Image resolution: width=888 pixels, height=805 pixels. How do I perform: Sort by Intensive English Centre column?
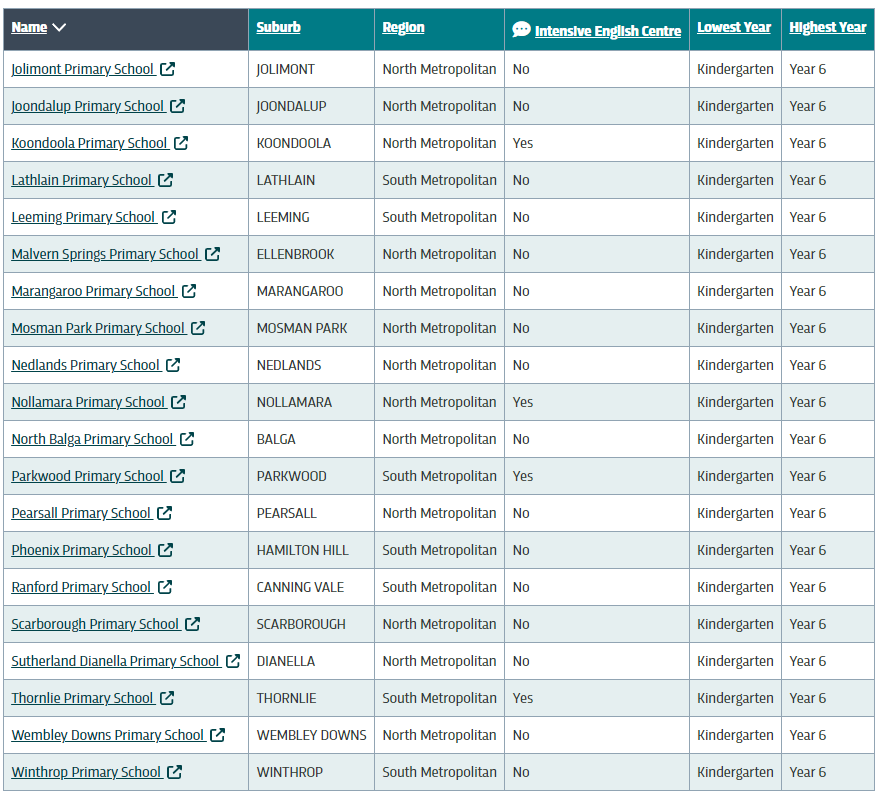(x=608, y=31)
